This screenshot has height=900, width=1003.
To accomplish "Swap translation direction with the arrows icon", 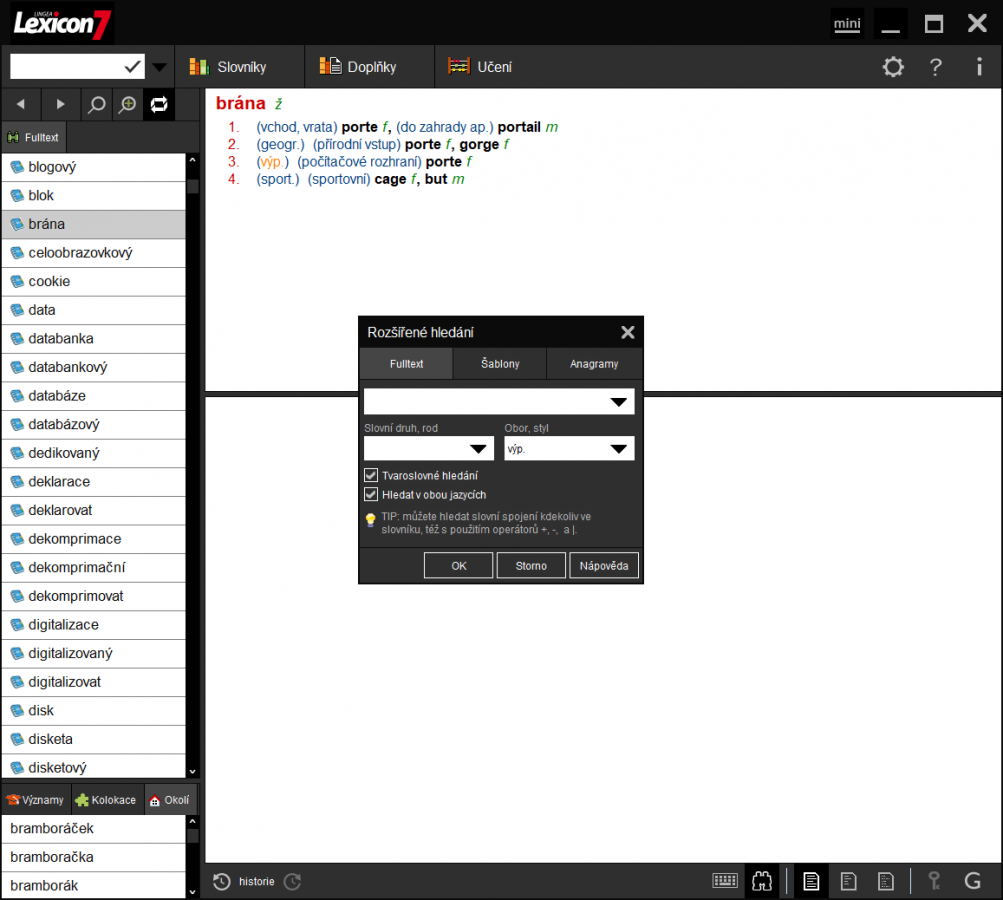I will (158, 104).
